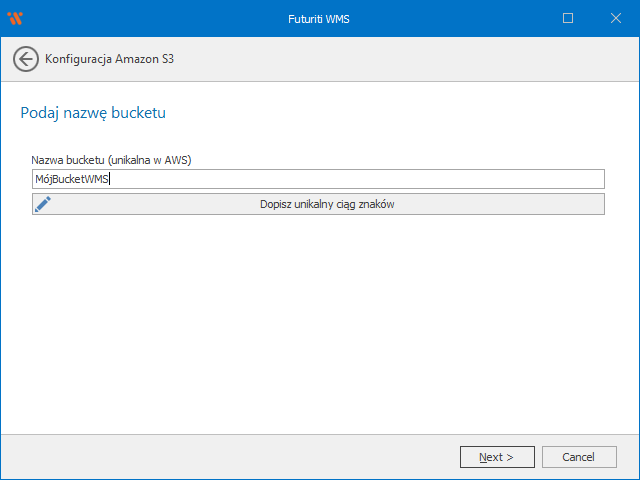The width and height of the screenshot is (640, 480).
Task: Click the 'MójBucketWMS' text in the field
Action: pyautogui.click(x=71, y=179)
